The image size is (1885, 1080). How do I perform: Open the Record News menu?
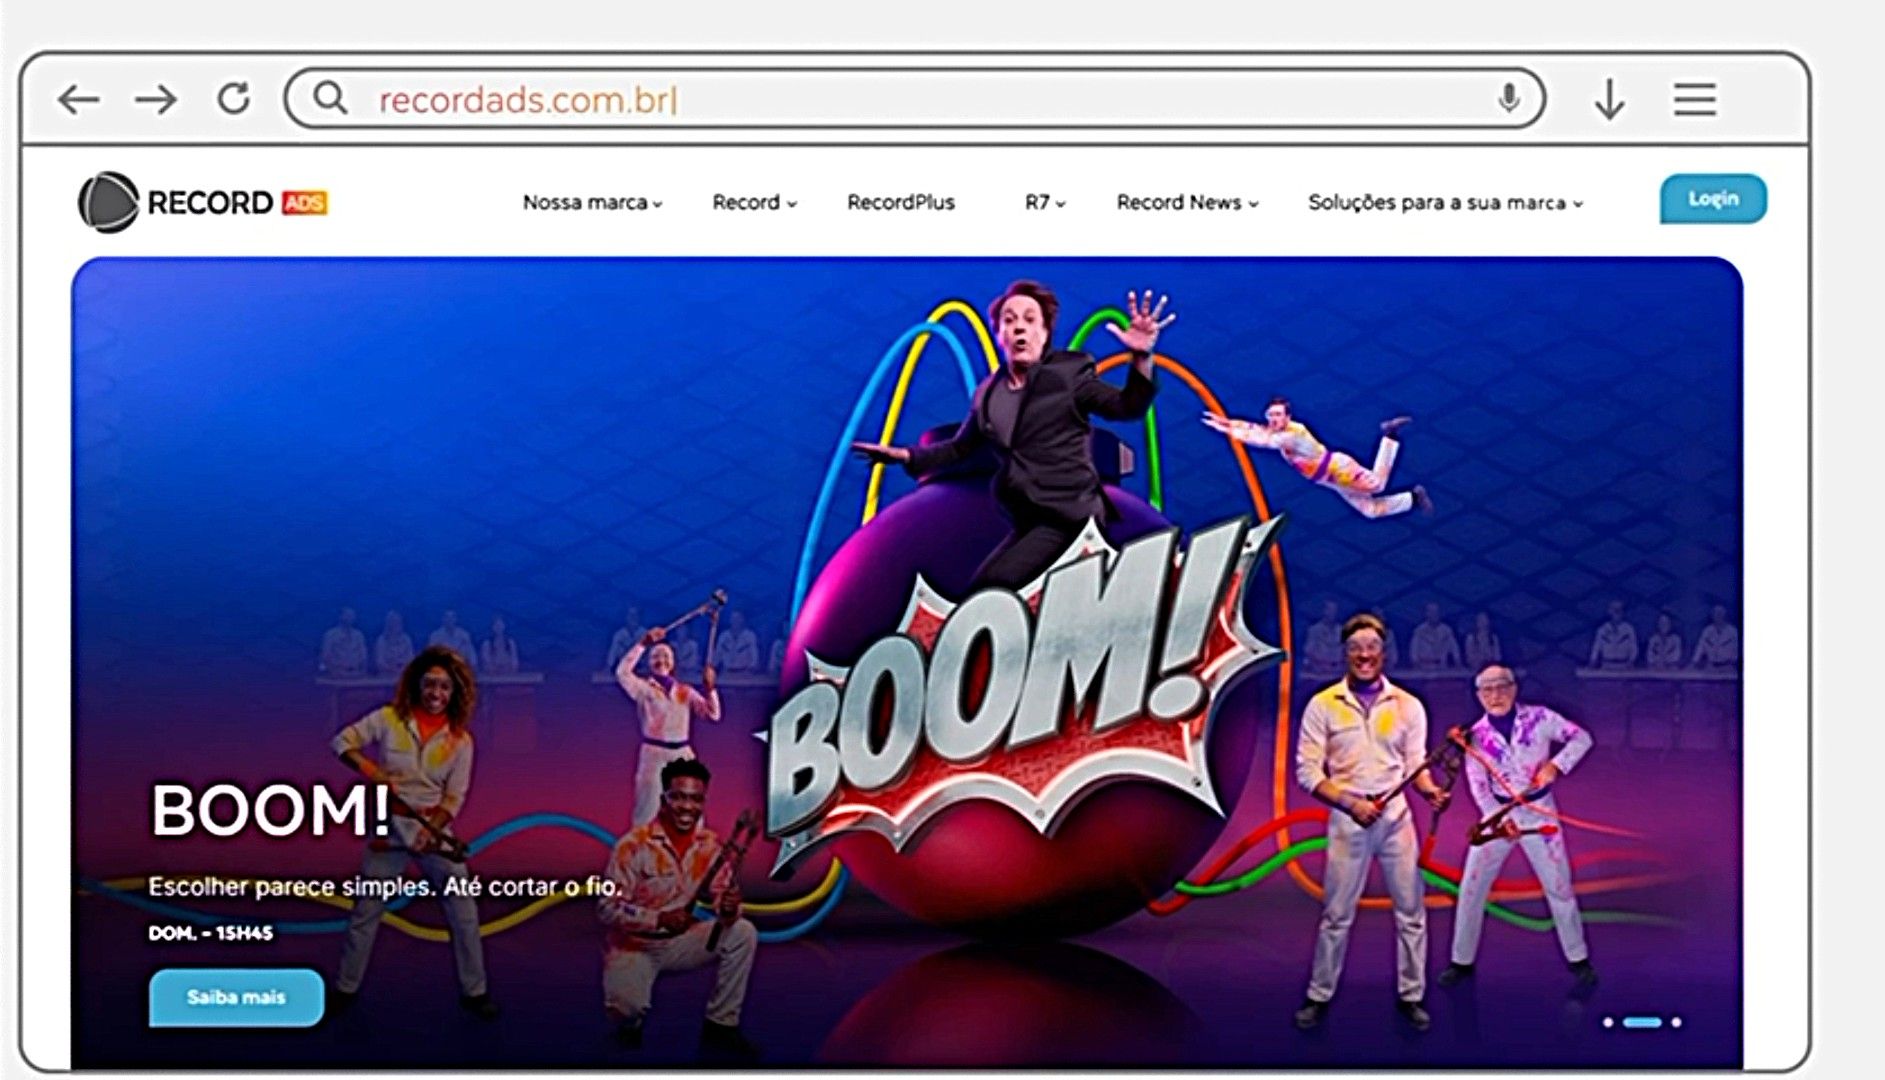click(1187, 202)
